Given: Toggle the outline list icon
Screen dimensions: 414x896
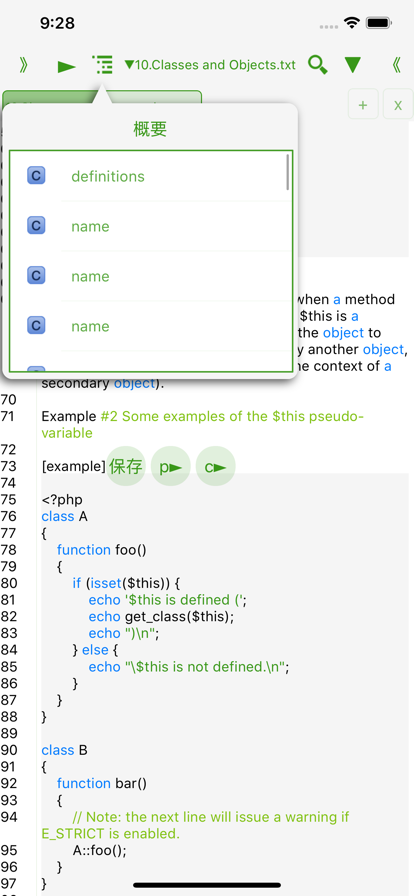Looking at the screenshot, I should (x=102, y=65).
